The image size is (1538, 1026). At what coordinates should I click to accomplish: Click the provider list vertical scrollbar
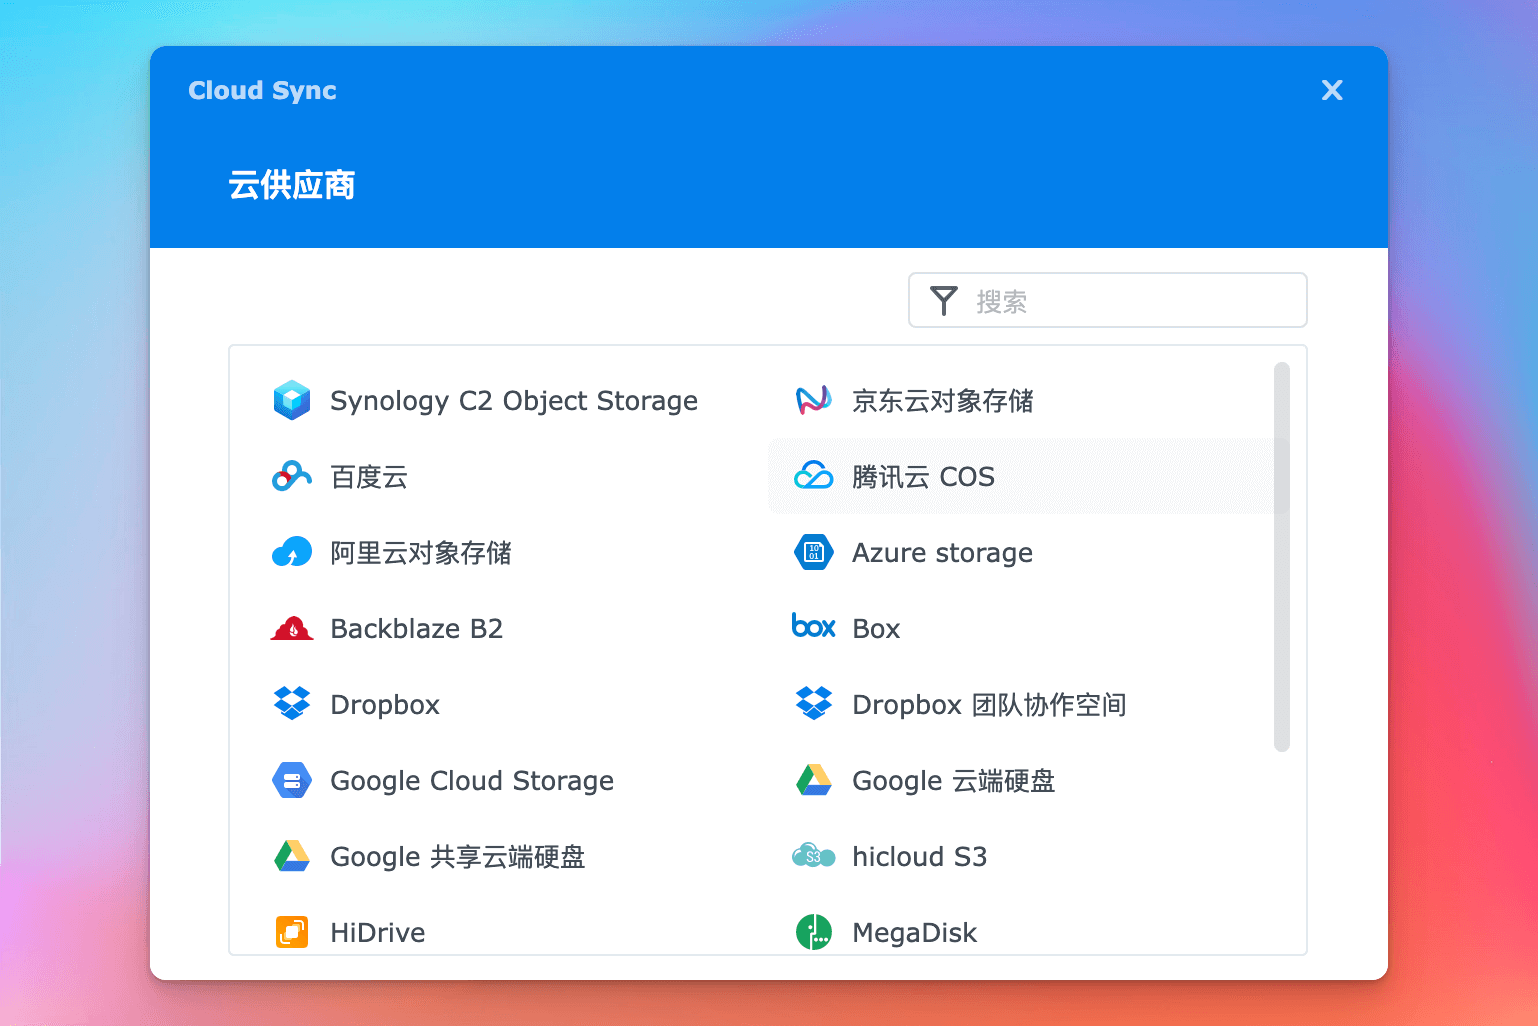(x=1282, y=557)
